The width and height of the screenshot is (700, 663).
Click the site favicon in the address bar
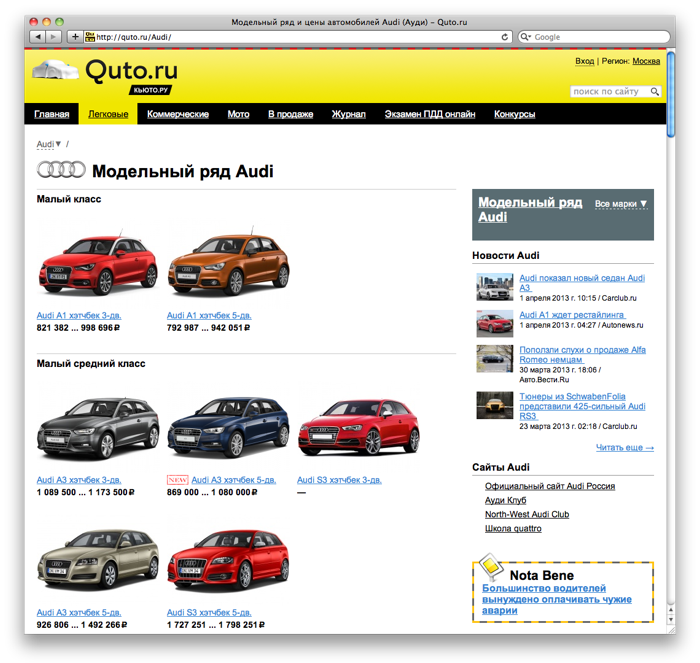90,37
